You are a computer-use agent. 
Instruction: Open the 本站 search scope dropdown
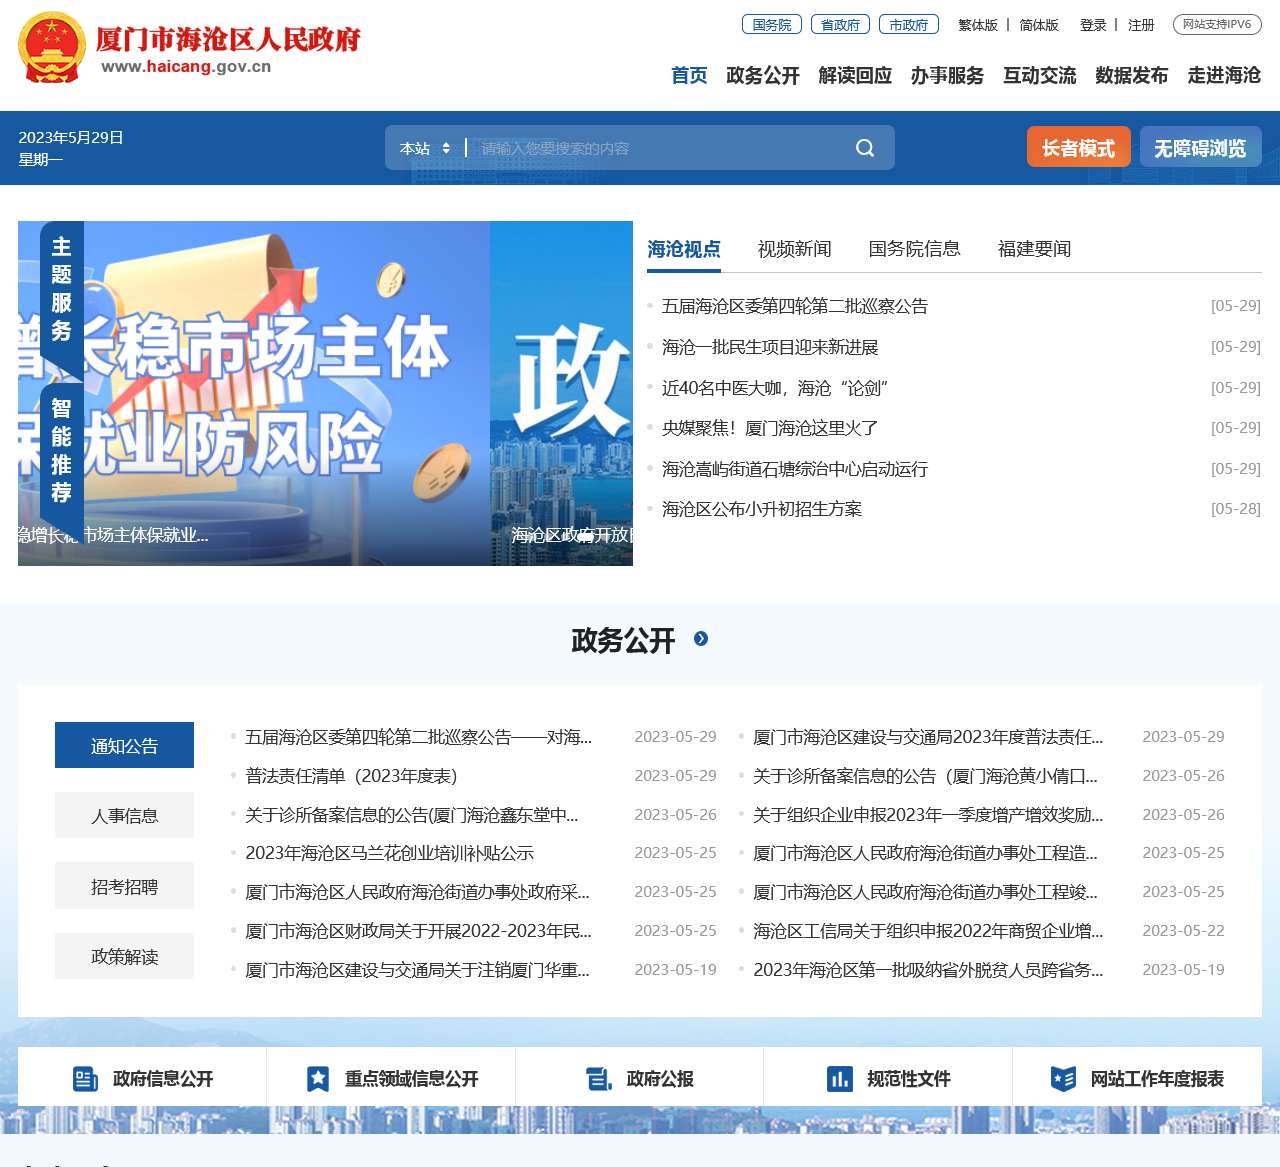pyautogui.click(x=423, y=147)
